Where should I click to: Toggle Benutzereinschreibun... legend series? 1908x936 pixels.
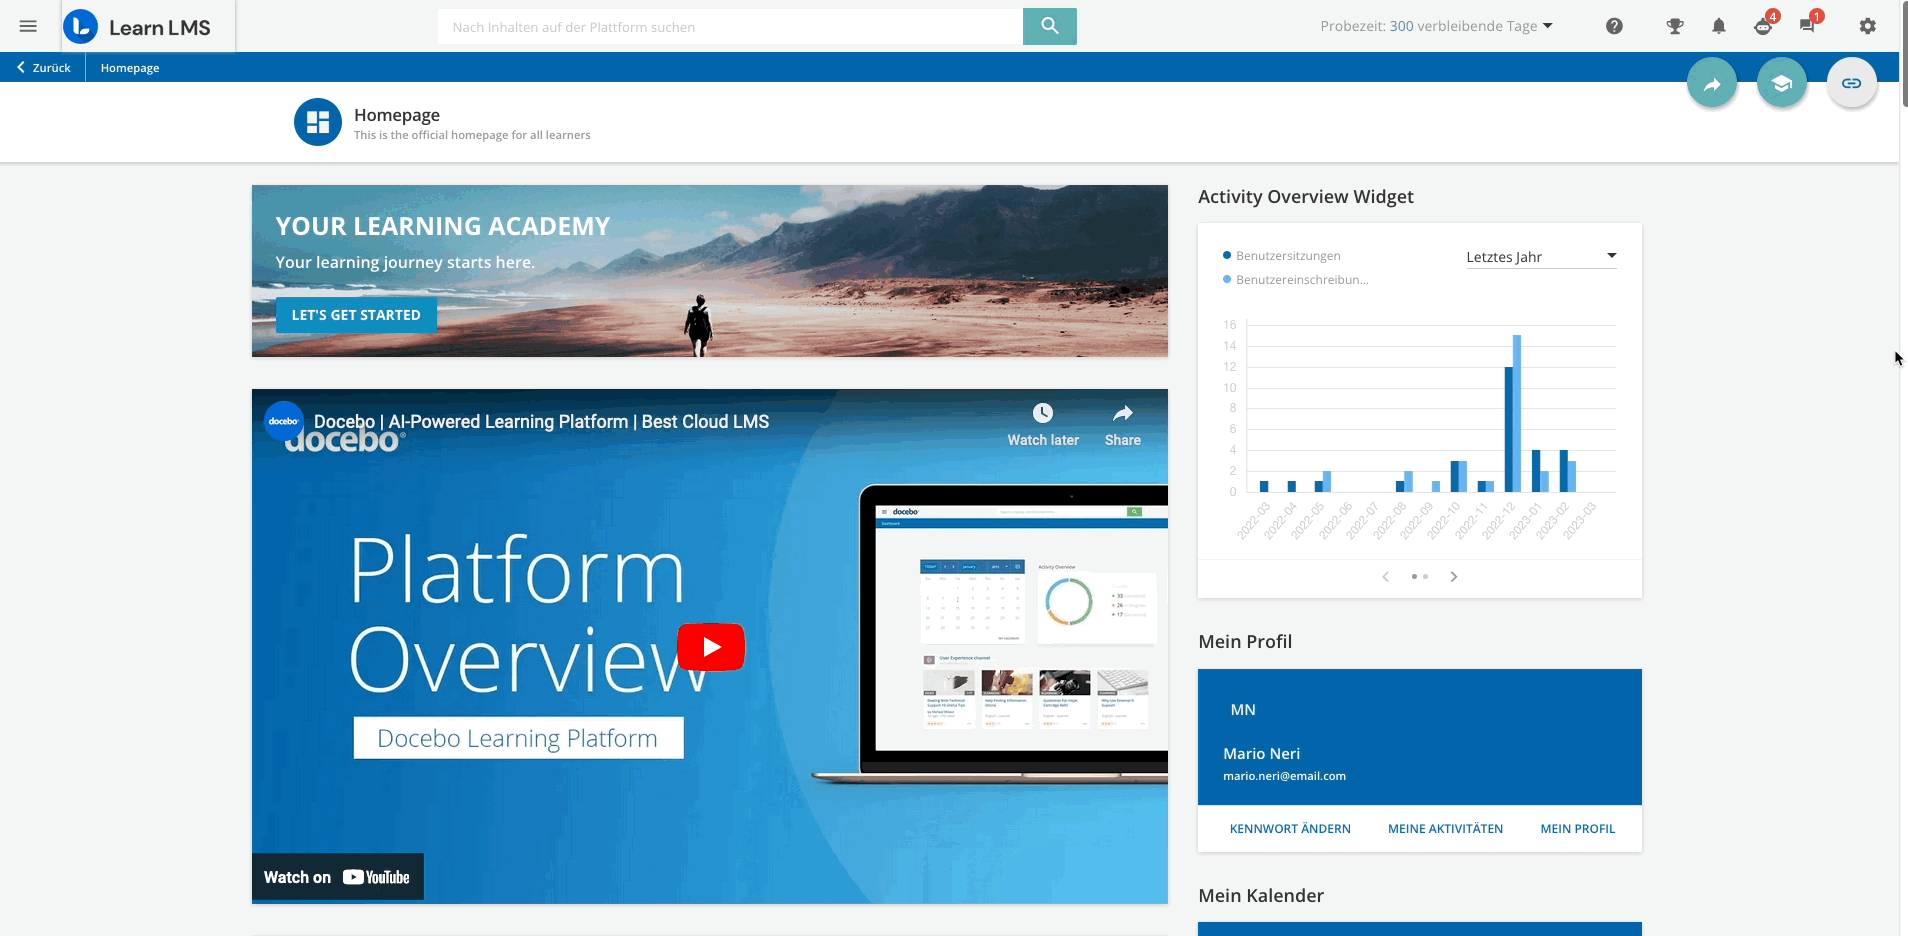(x=1296, y=280)
